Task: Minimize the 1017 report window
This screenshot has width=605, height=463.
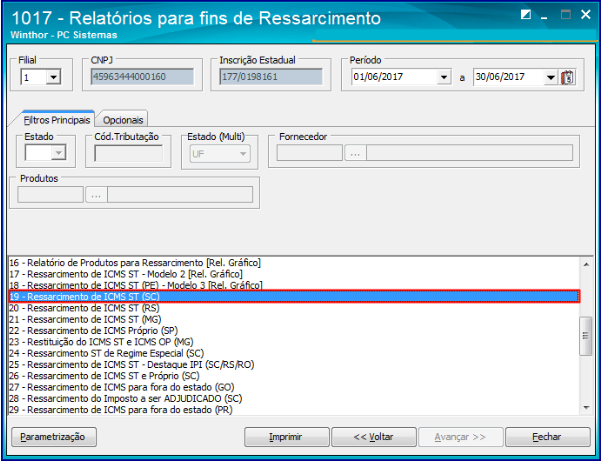Action: coord(544,16)
